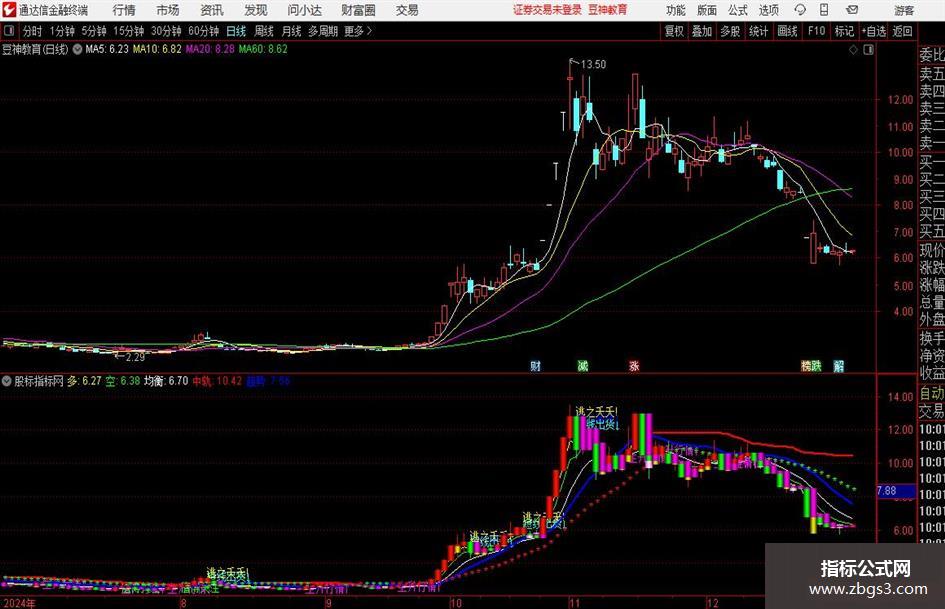Select the 日线 daily period tab
This screenshot has height=609, width=945.
tap(236, 31)
